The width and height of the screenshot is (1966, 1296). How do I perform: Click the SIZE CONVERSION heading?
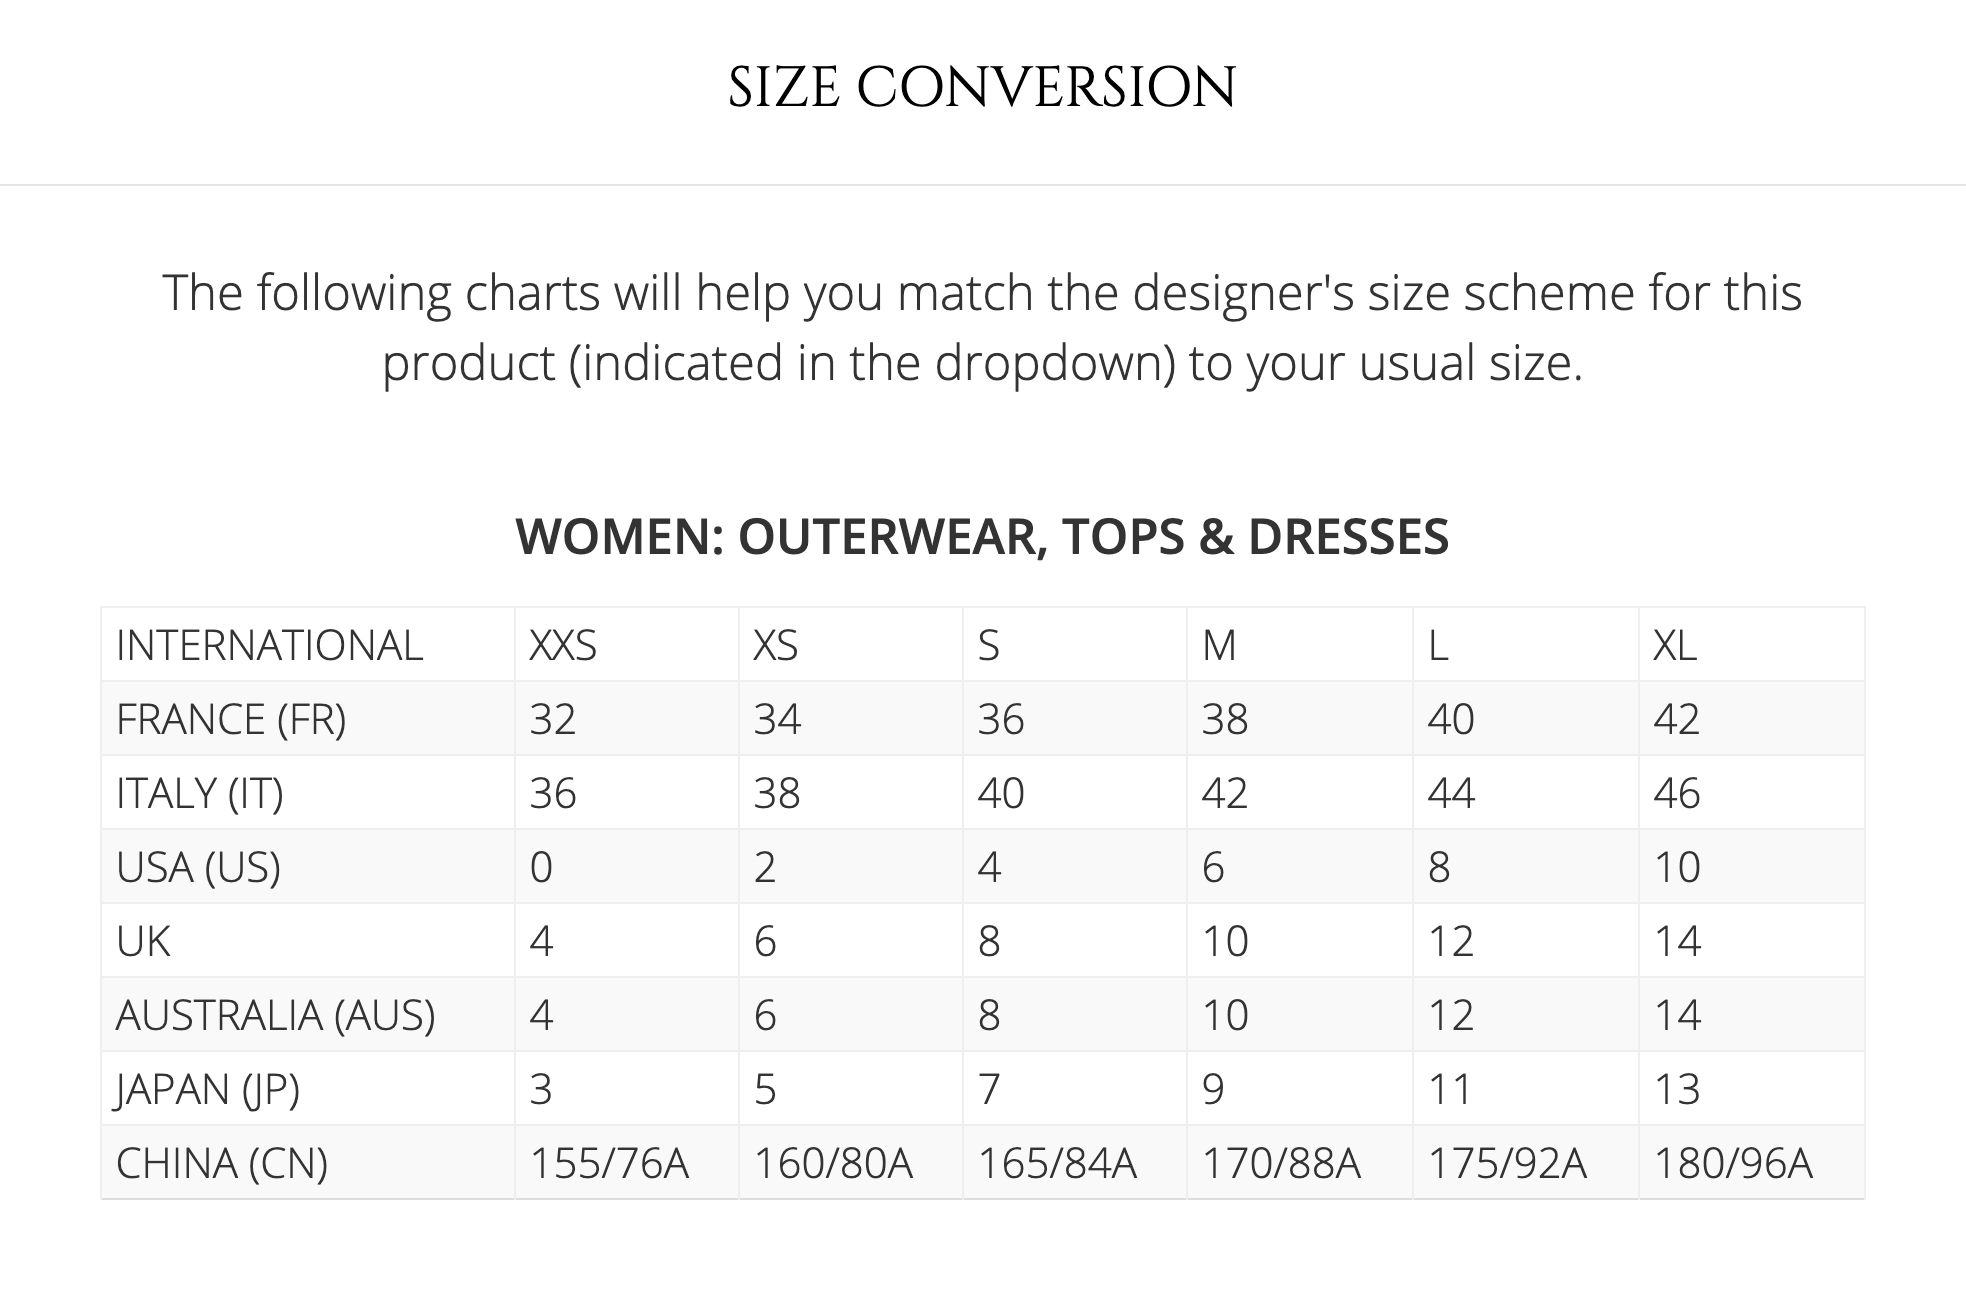click(982, 87)
